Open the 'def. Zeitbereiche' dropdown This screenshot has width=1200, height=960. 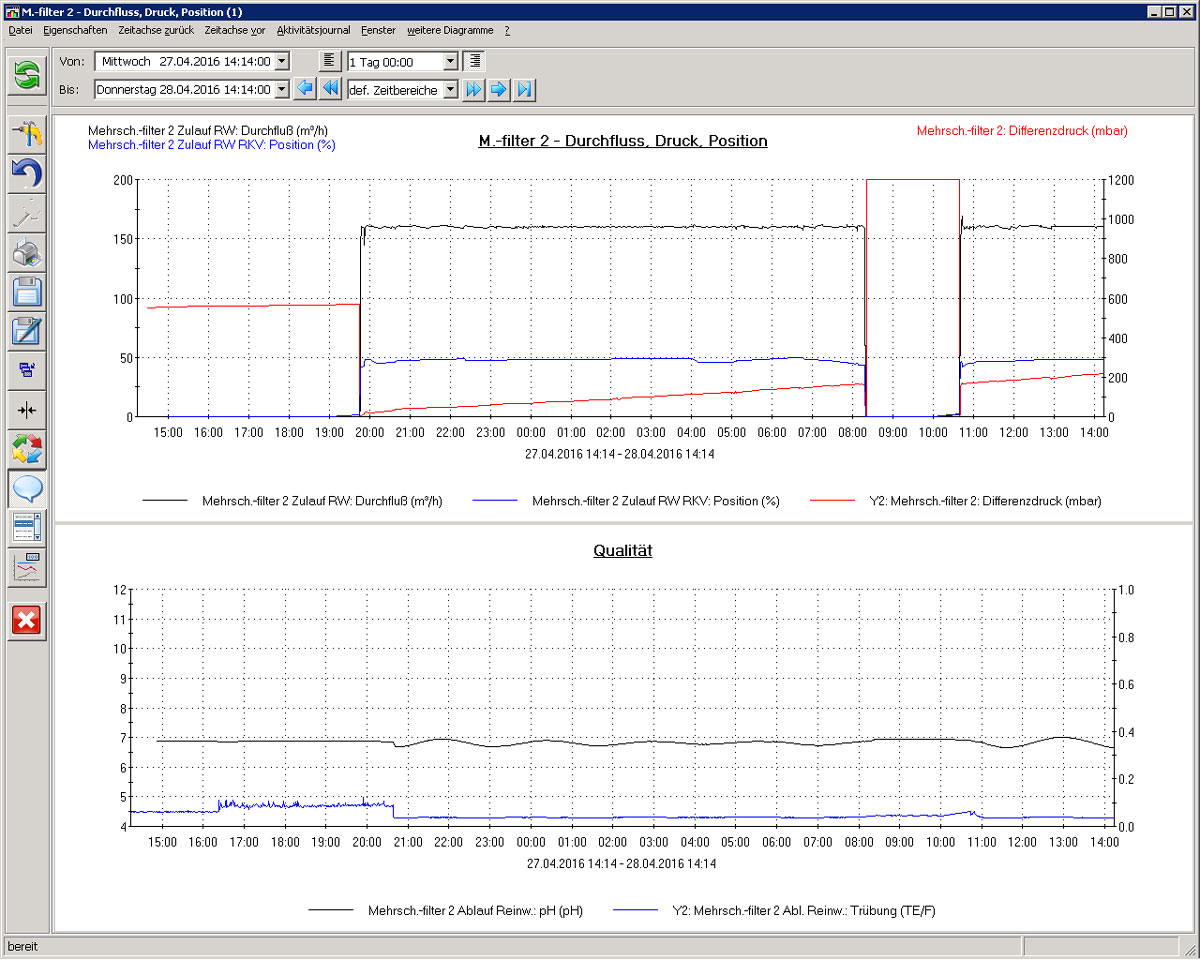tap(450, 90)
